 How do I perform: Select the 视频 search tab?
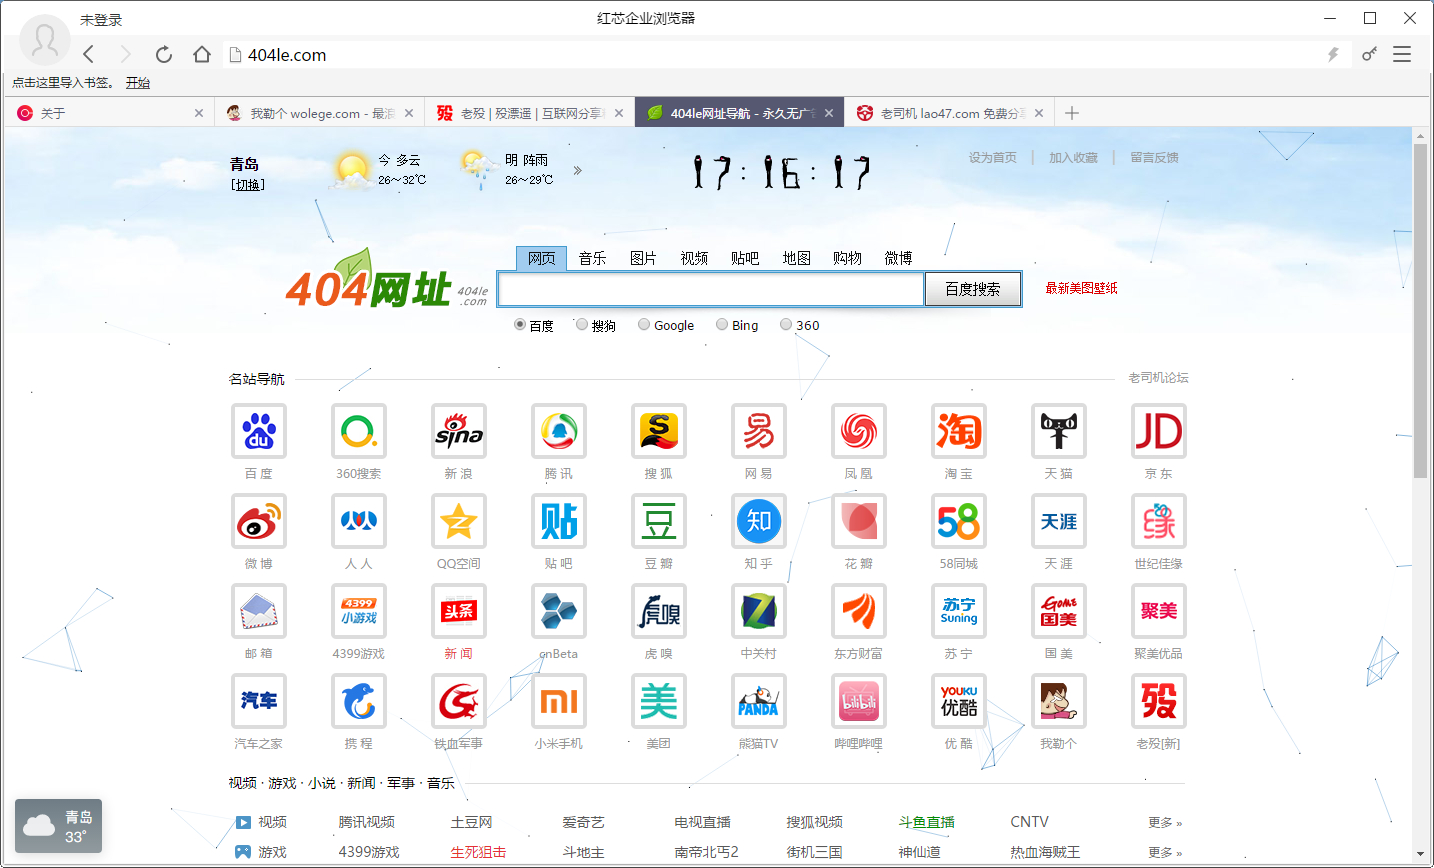tap(694, 258)
